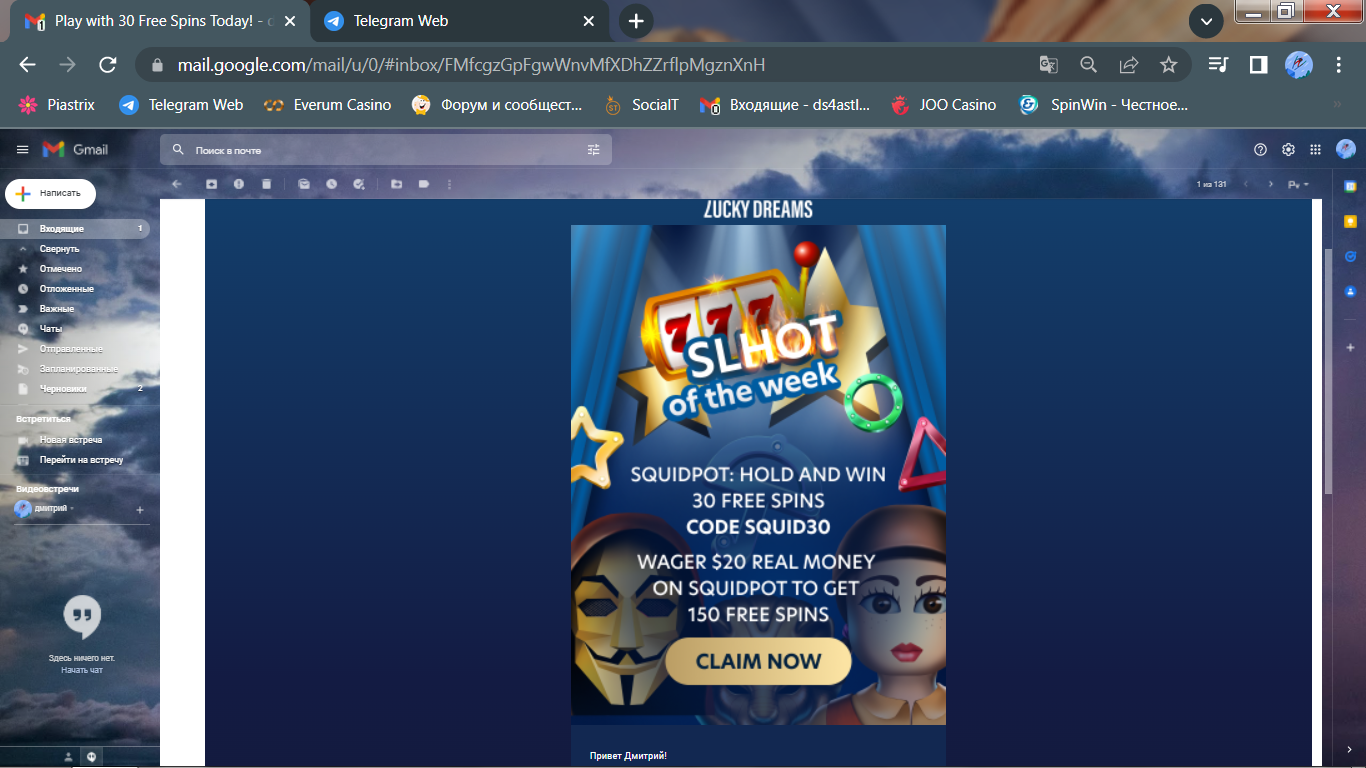Snooze this email with clock icon
Screen dimensions: 1366x768
[331, 184]
